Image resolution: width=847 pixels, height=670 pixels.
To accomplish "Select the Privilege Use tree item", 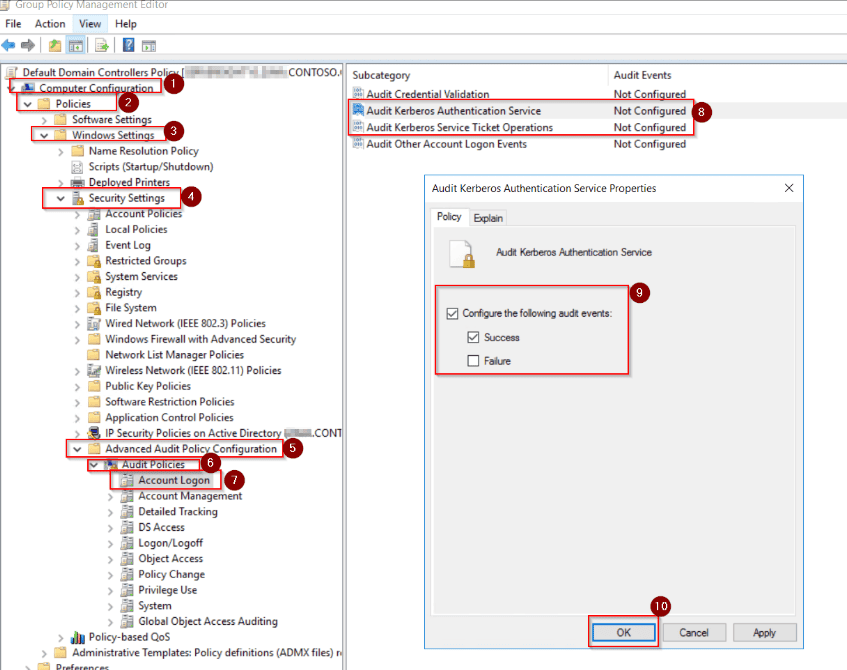I will point(167,590).
